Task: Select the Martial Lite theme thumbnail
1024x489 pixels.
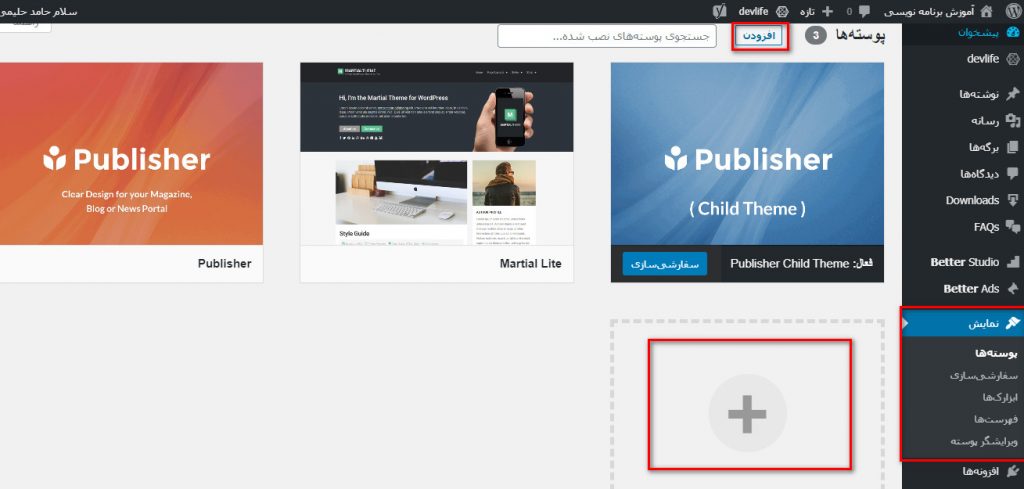Action: [x=437, y=154]
